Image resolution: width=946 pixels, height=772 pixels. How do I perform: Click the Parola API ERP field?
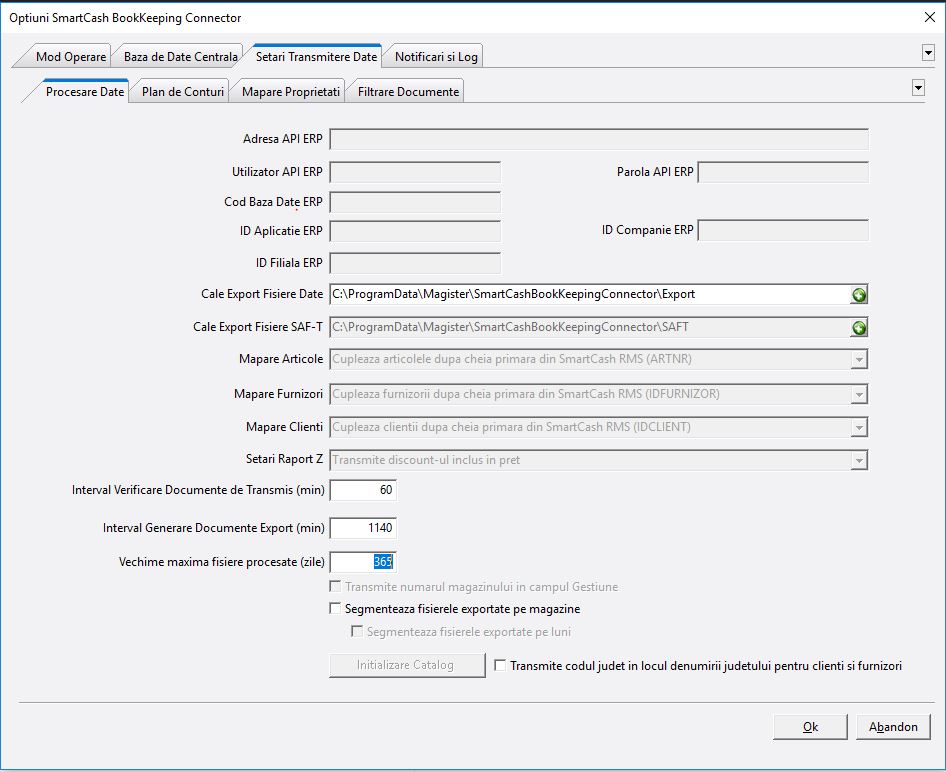click(783, 172)
